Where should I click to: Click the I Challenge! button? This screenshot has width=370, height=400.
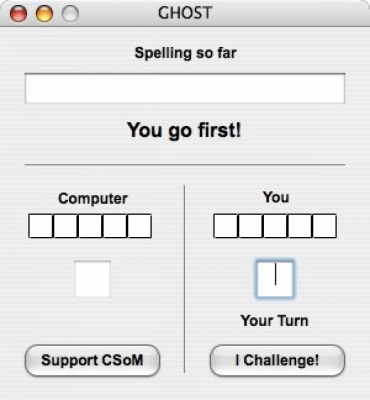[x=277, y=361]
